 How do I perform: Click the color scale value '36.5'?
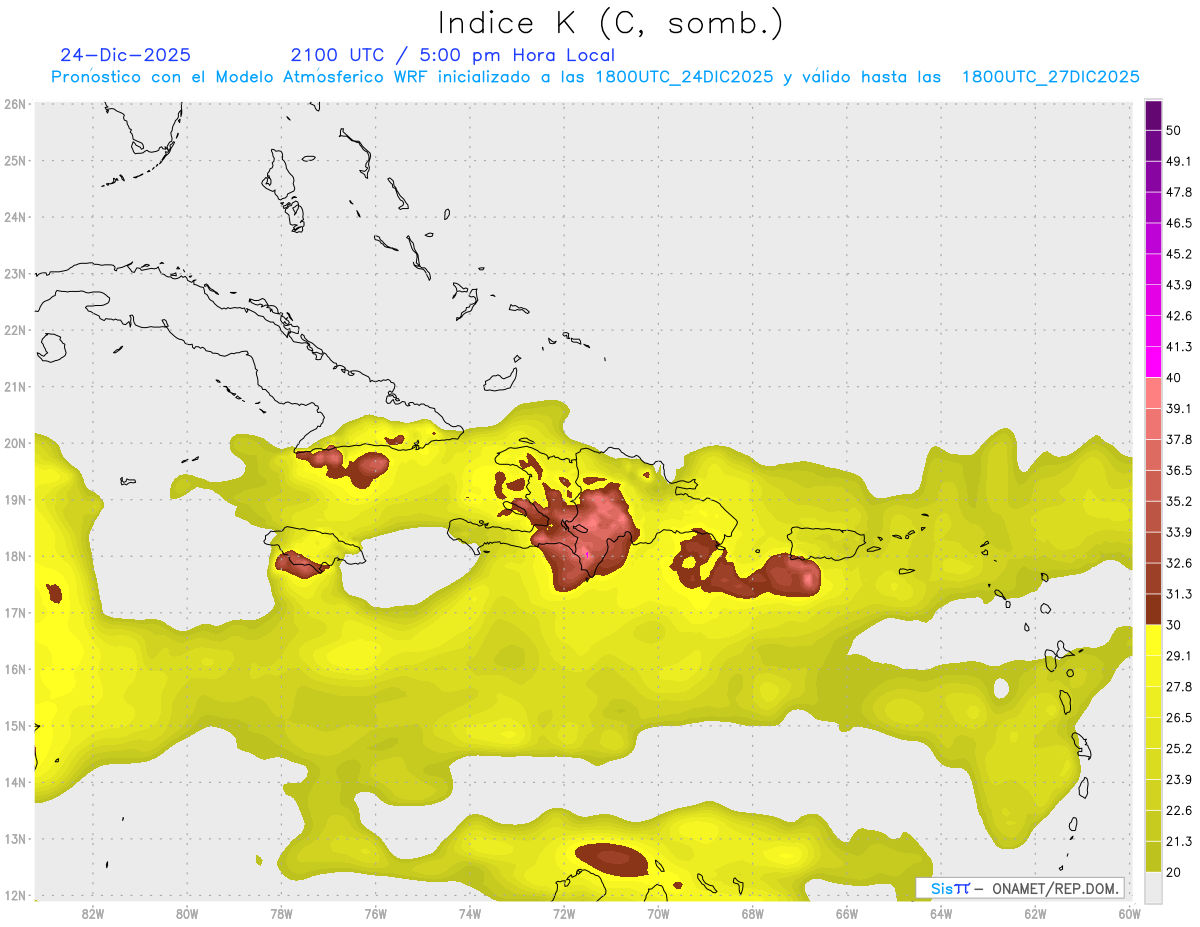(x=1179, y=470)
